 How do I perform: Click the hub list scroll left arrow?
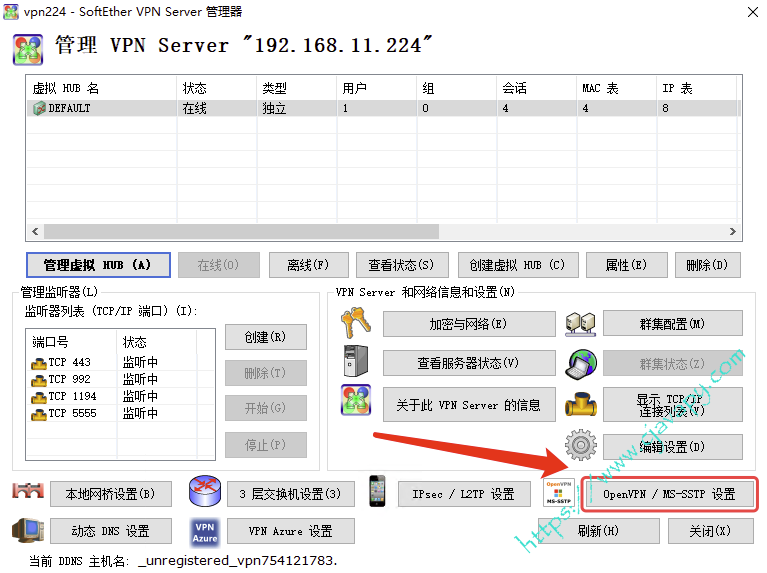click(x=35, y=231)
